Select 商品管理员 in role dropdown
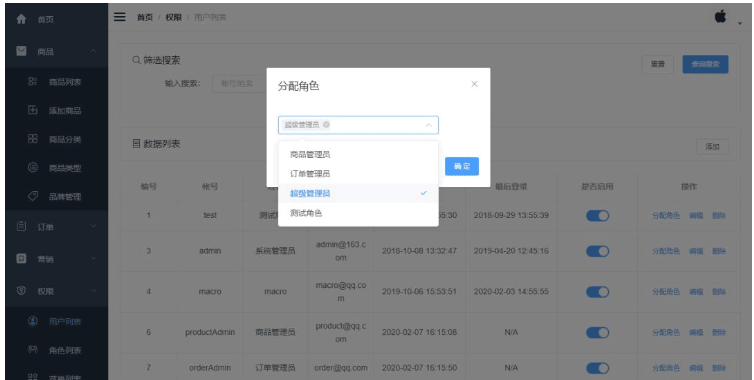This screenshot has width=754, height=380. click(x=358, y=154)
